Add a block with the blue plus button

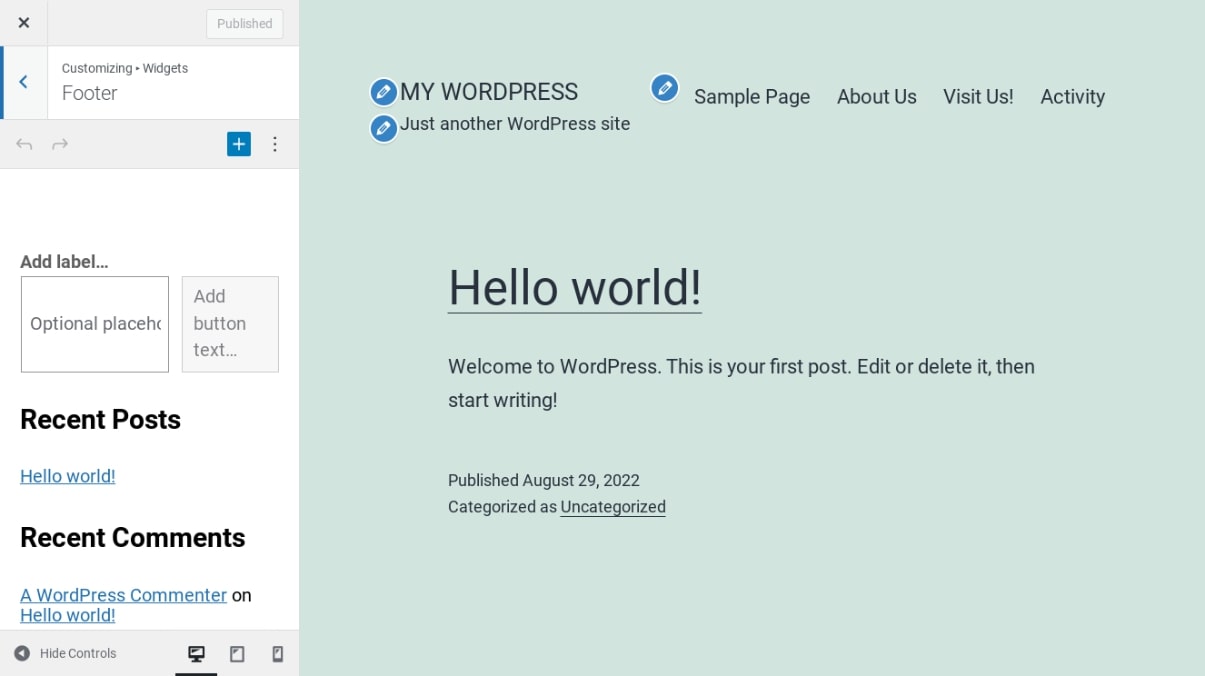238,144
